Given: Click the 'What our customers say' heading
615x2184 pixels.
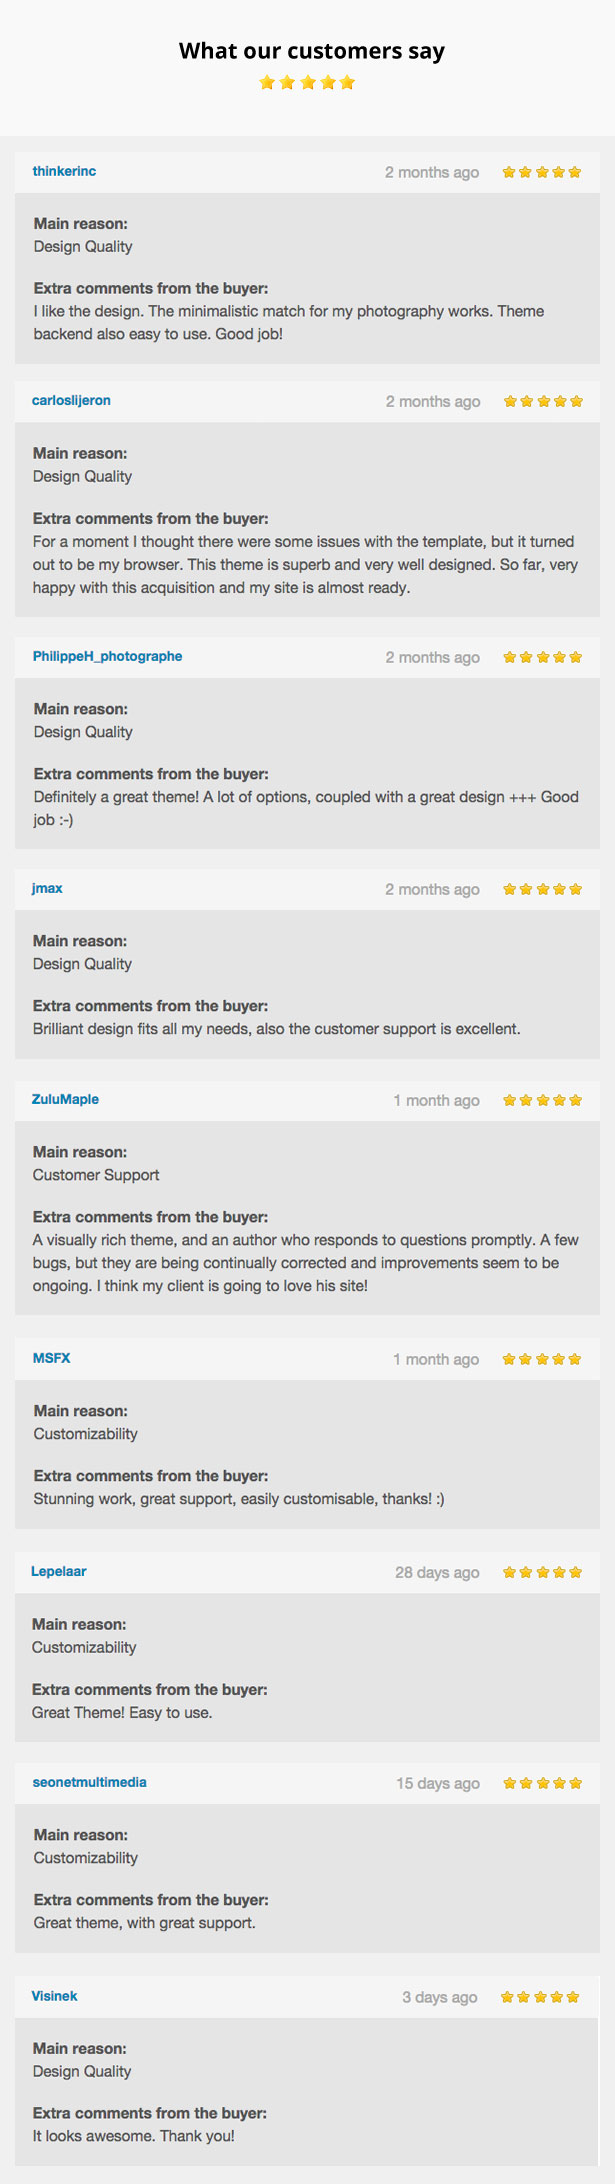Looking at the screenshot, I should [312, 51].
